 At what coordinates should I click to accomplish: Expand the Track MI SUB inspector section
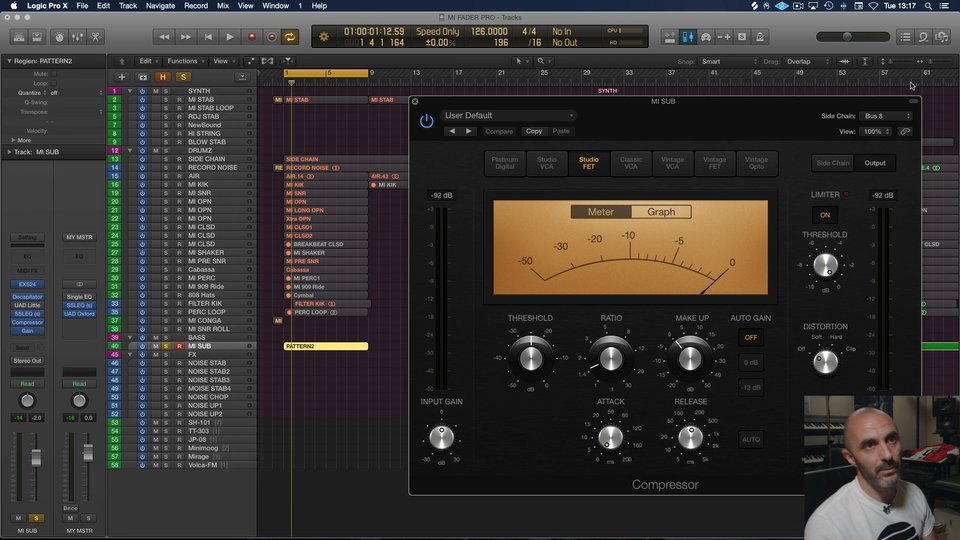click(x=9, y=152)
